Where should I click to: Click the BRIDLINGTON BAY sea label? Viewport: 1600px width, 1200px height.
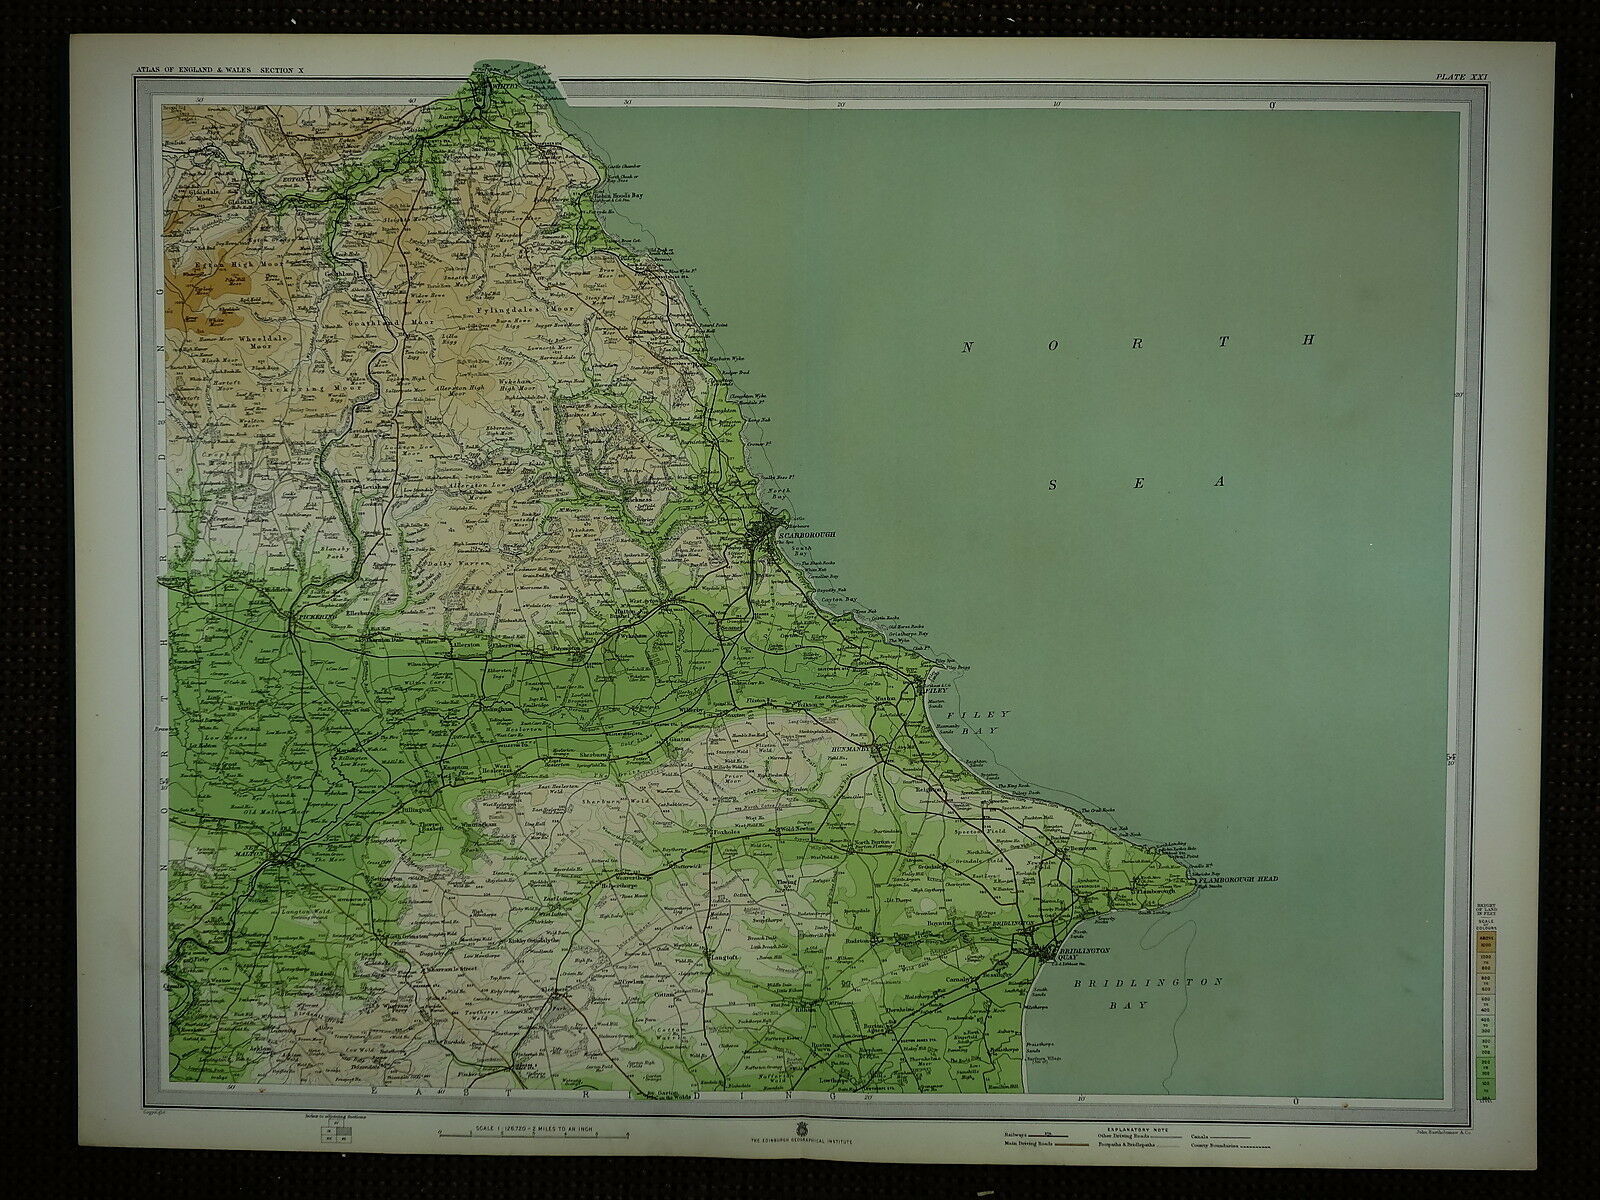point(1148,992)
